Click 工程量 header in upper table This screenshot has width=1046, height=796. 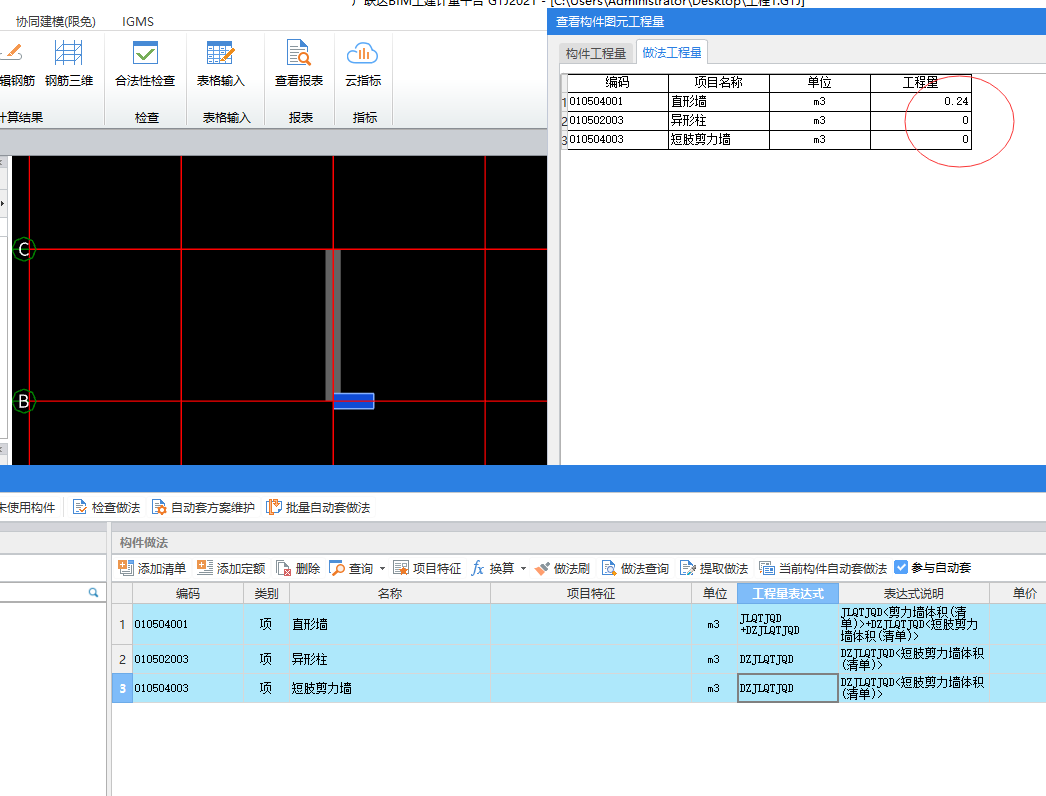(x=920, y=83)
